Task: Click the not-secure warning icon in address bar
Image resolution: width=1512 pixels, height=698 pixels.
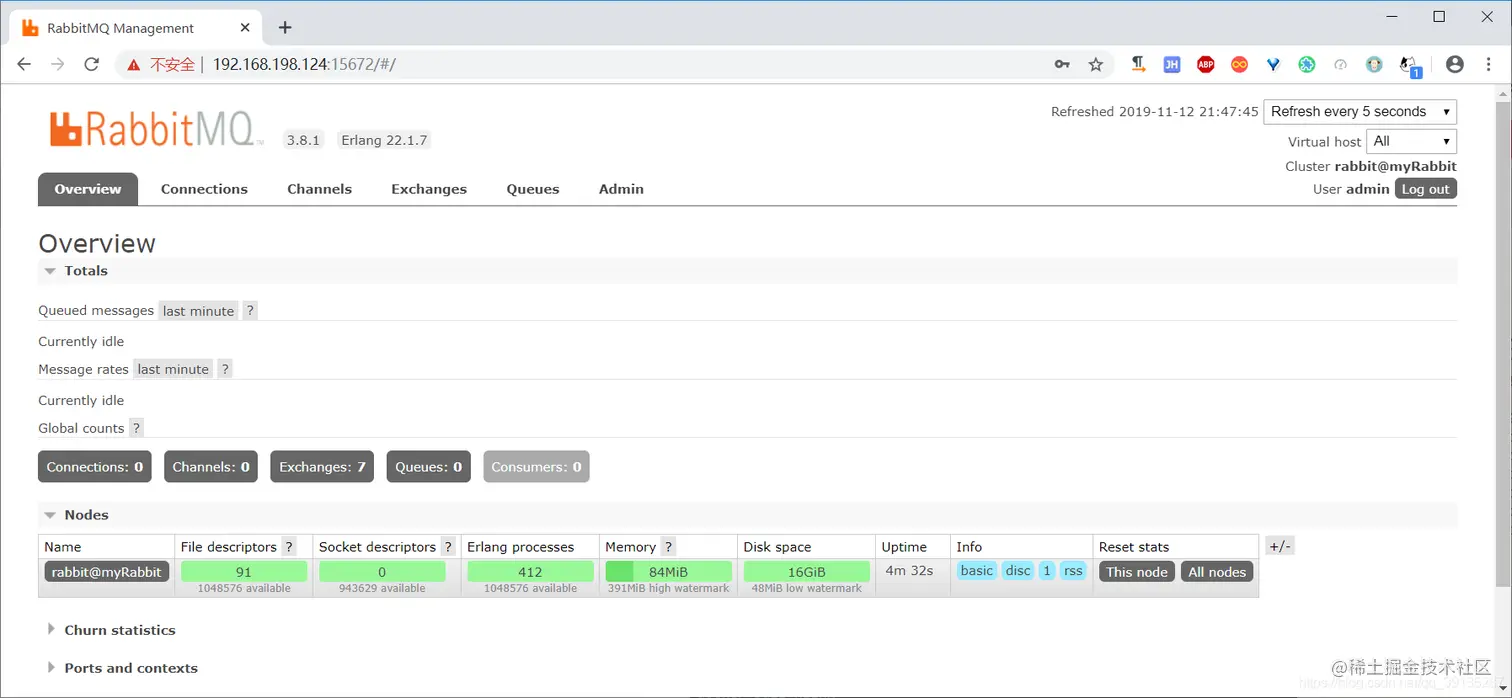Action: tap(134, 64)
